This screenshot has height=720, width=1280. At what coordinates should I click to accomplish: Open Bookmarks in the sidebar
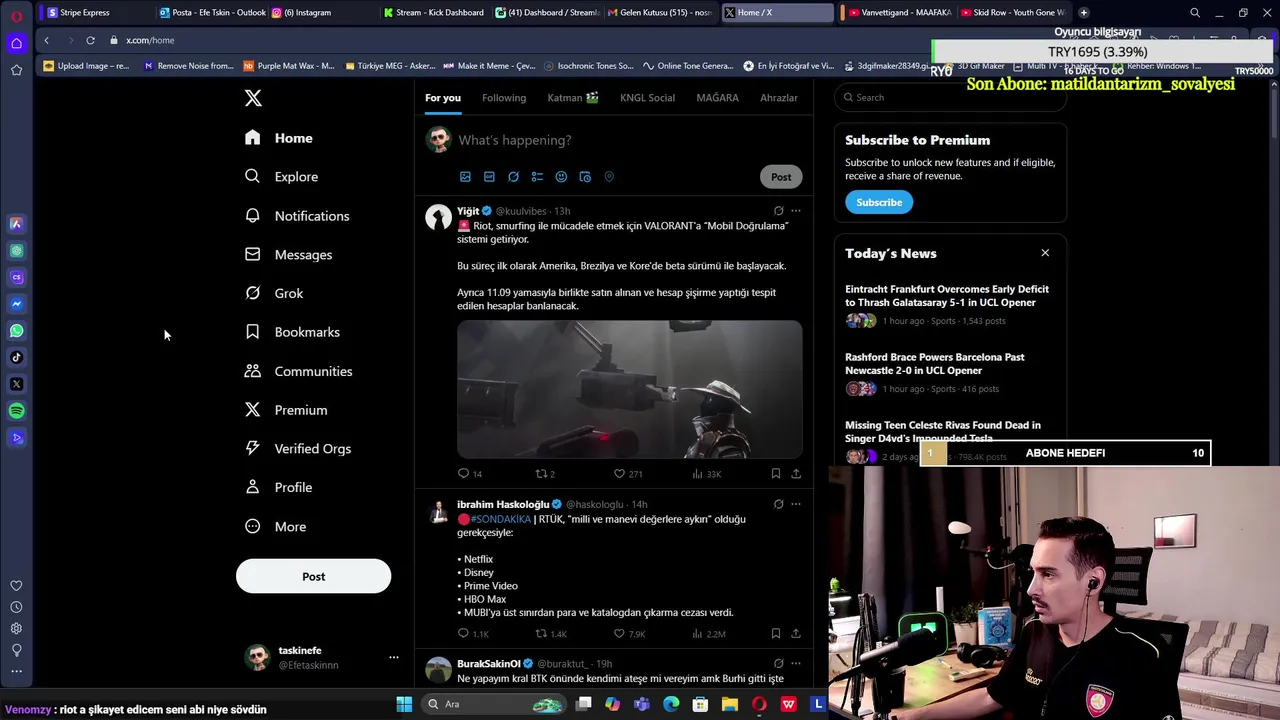coord(292,332)
